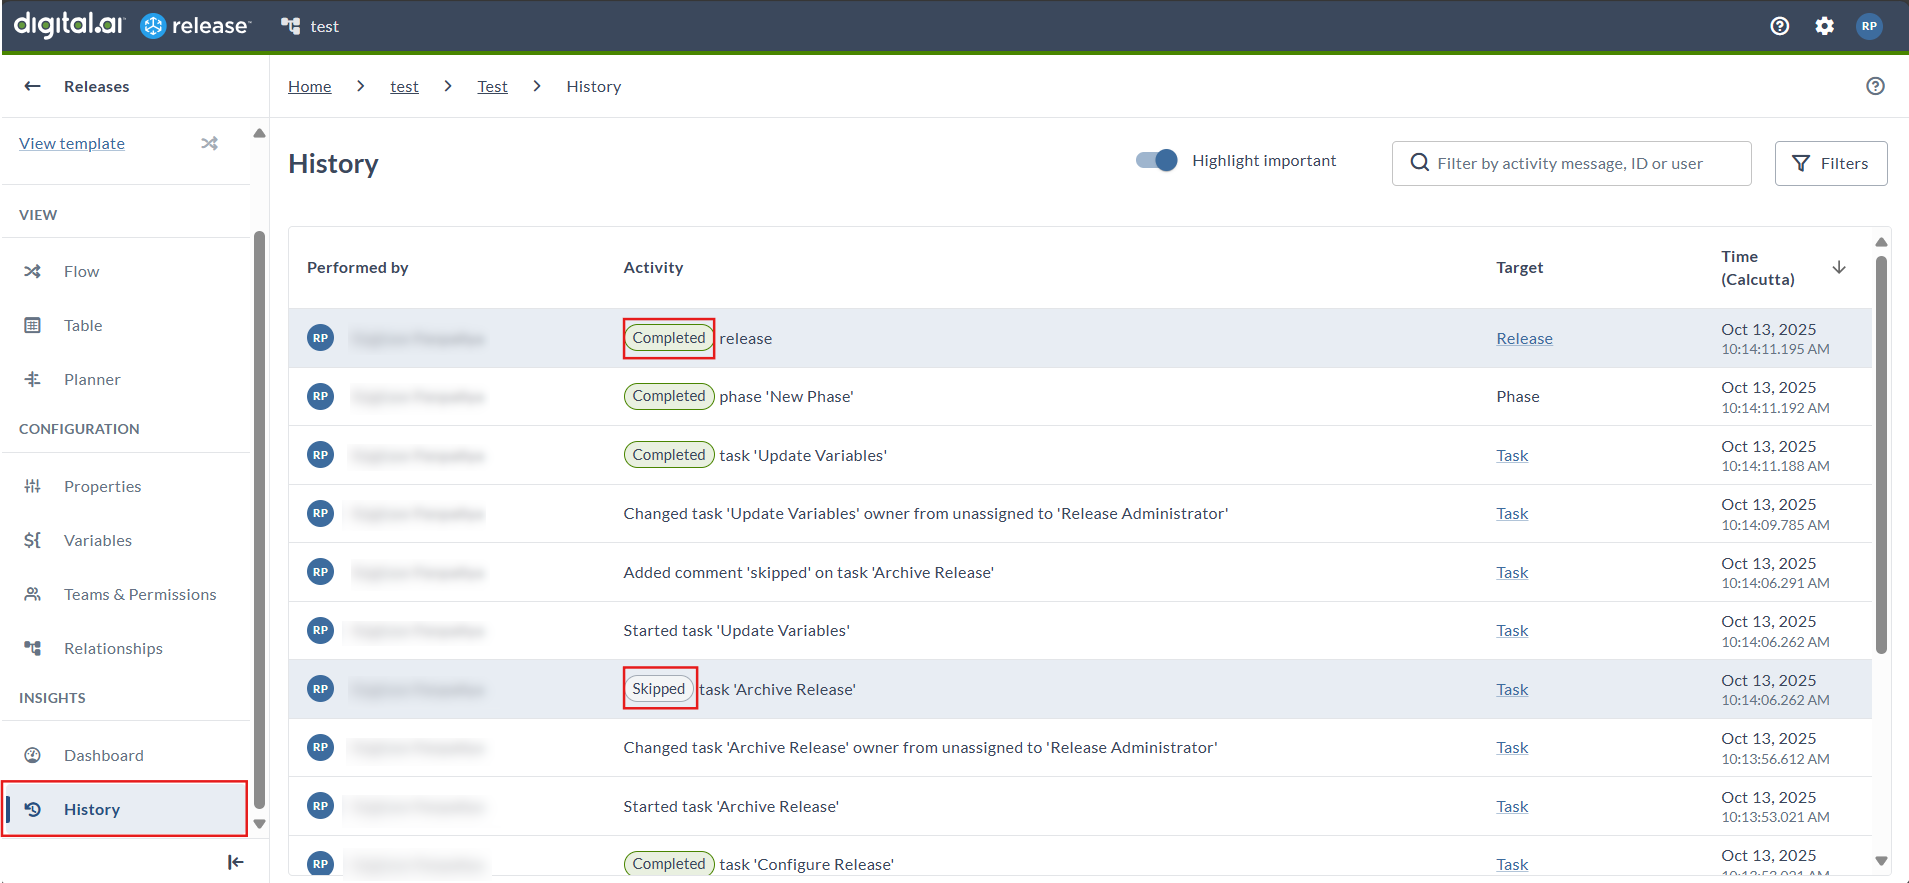The image size is (1909, 883).
Task: Open the View template link
Action: pos(72,143)
